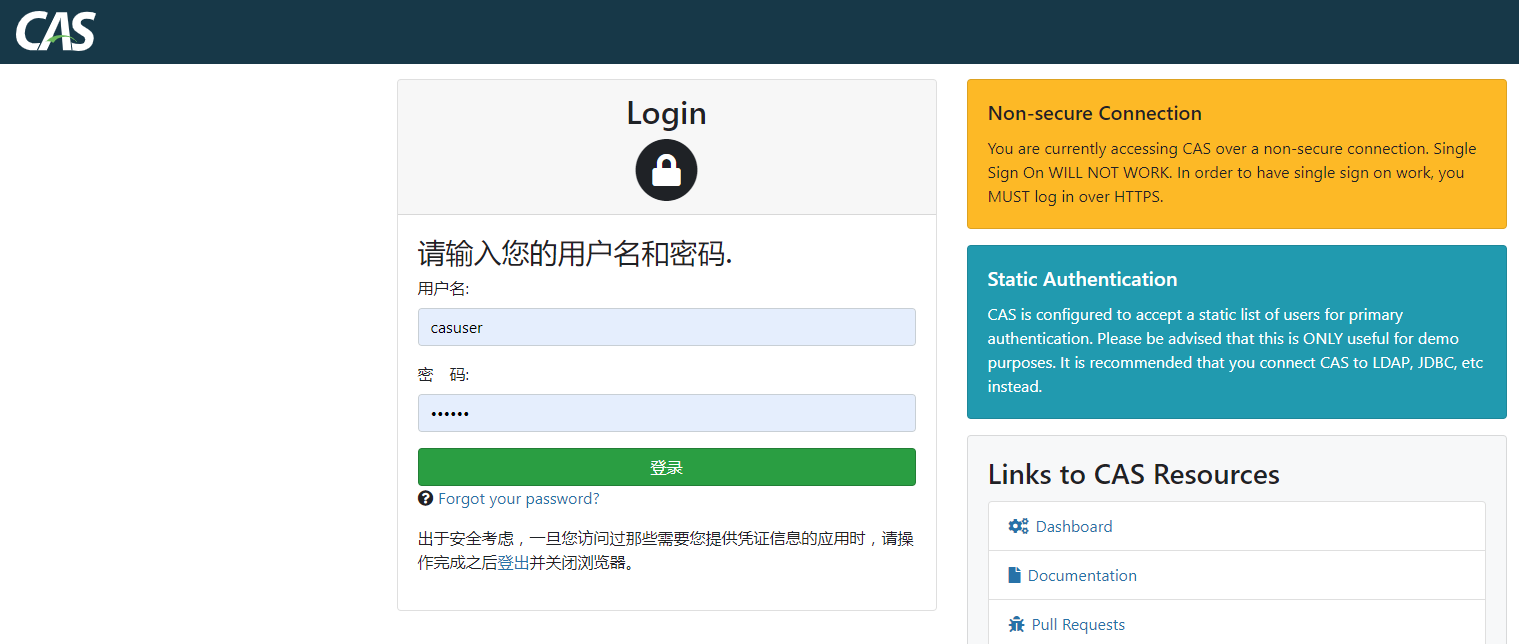
Task: Click the Pull Requests bug icon
Action: [x=1016, y=624]
